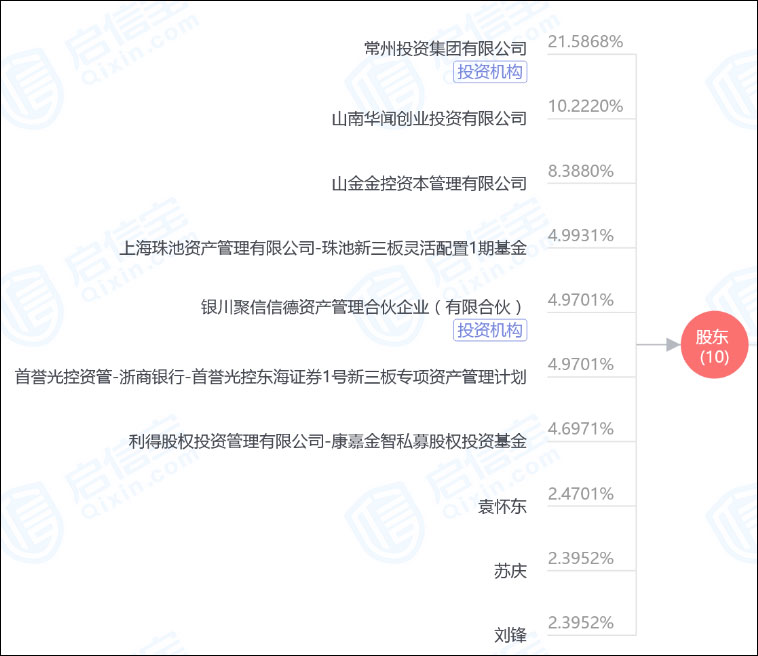Select the 21.5868% share value
758x656 pixels.
(x=585, y=42)
